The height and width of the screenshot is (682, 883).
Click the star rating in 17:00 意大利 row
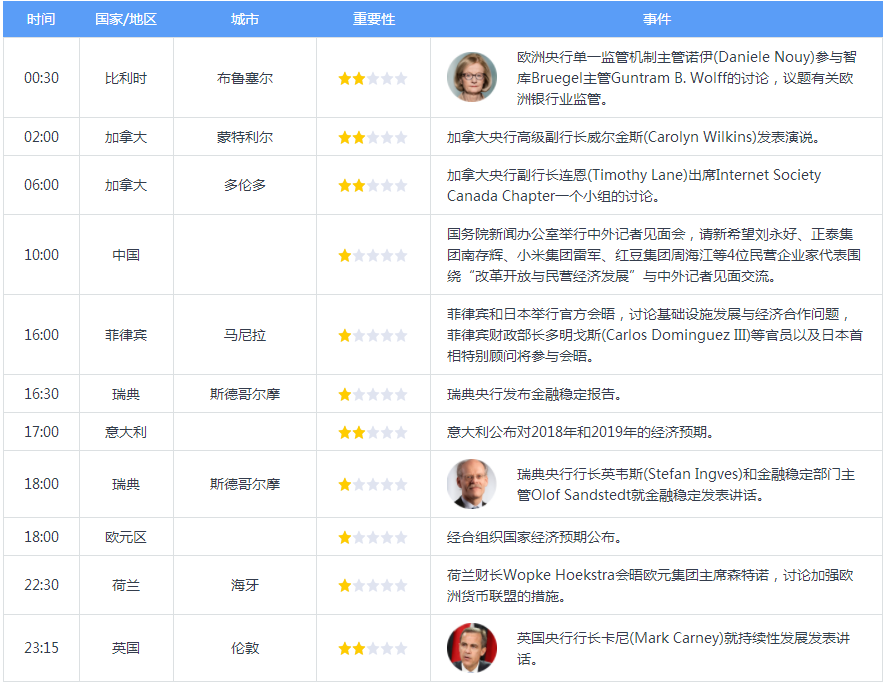point(372,433)
